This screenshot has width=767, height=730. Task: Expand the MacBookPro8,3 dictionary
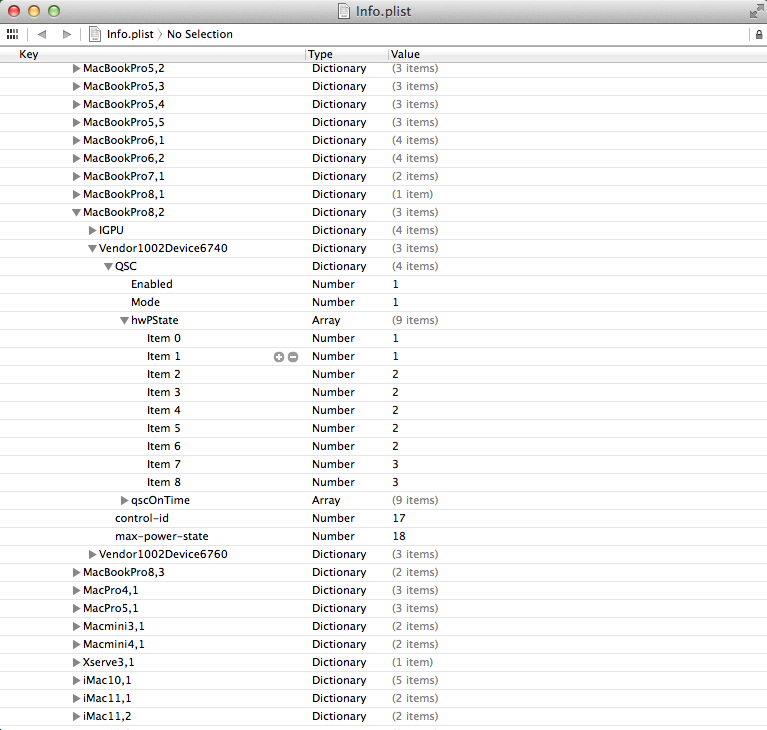(x=76, y=572)
